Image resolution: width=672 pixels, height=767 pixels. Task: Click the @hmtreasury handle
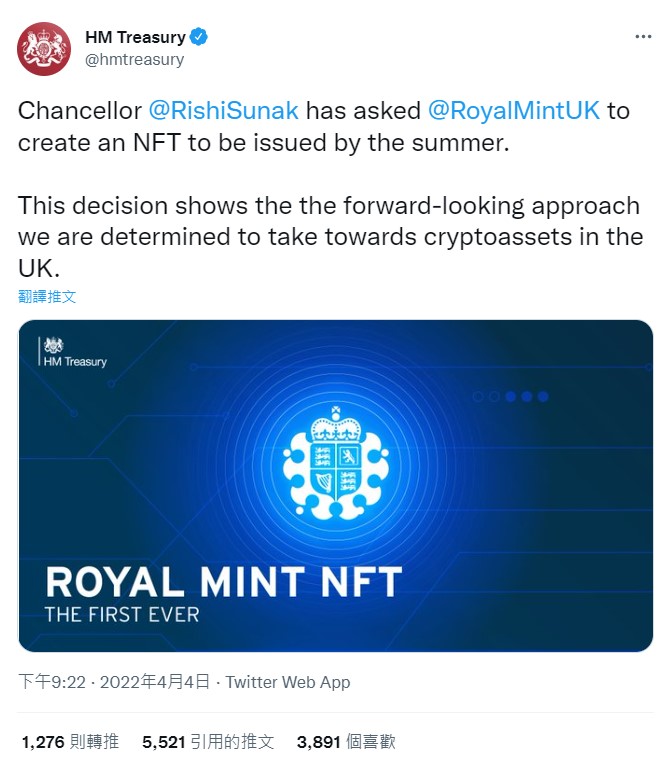tap(134, 59)
